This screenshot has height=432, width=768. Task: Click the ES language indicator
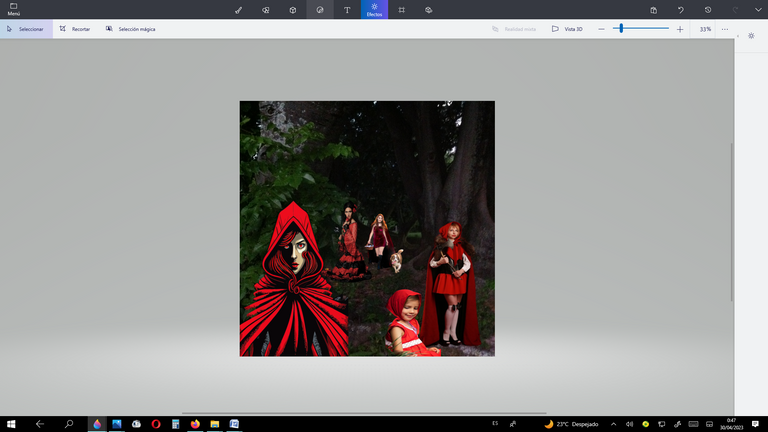pyautogui.click(x=495, y=423)
